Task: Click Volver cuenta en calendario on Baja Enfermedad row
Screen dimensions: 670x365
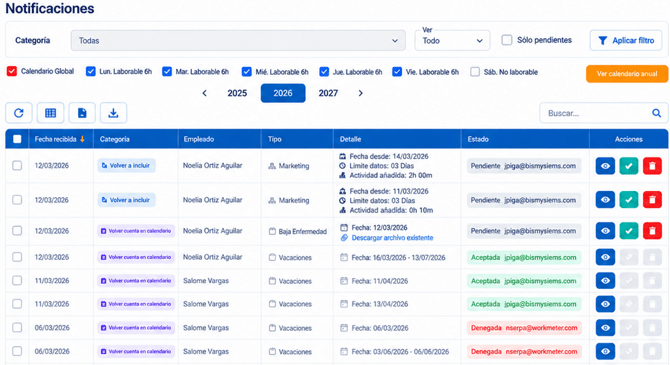Action: click(x=136, y=231)
